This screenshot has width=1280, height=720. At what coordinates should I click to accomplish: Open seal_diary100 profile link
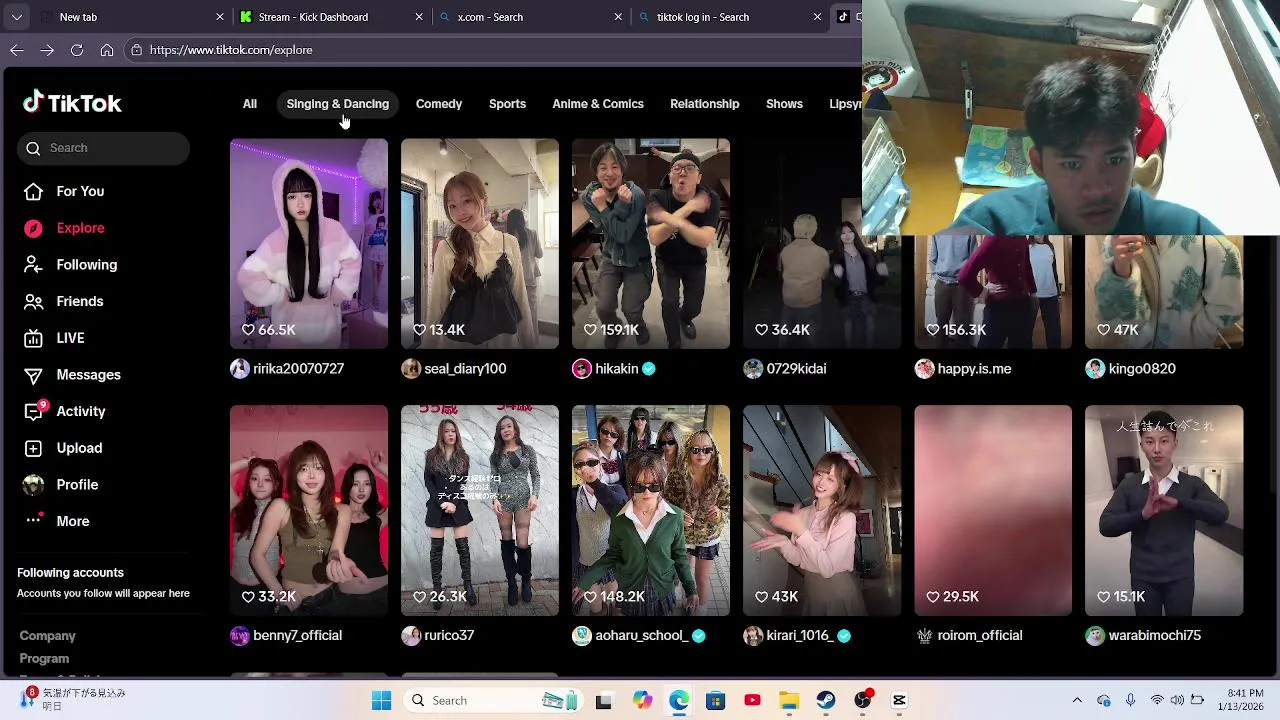(x=465, y=369)
